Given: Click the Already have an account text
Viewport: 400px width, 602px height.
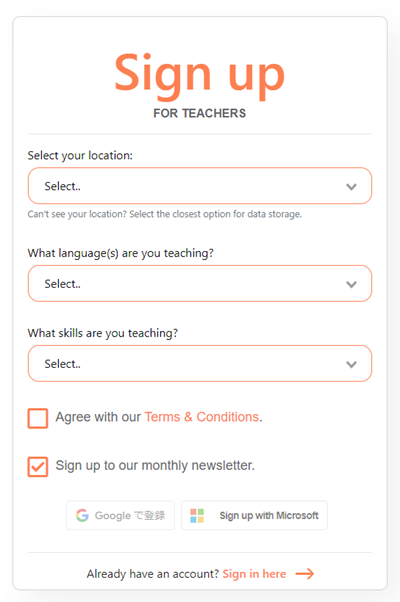Looking at the screenshot, I should [153, 574].
